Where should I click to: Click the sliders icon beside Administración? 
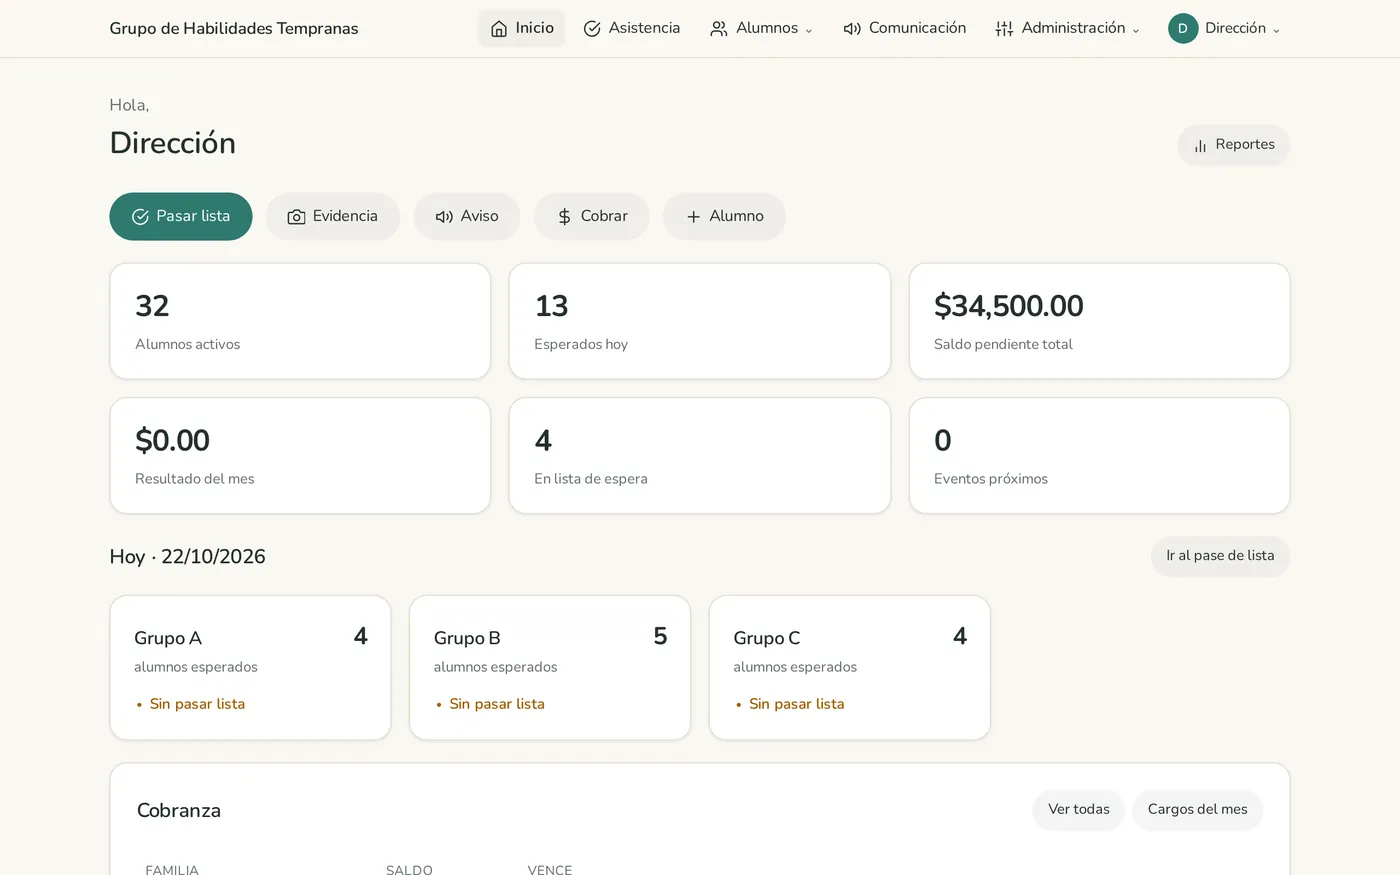pos(1004,29)
